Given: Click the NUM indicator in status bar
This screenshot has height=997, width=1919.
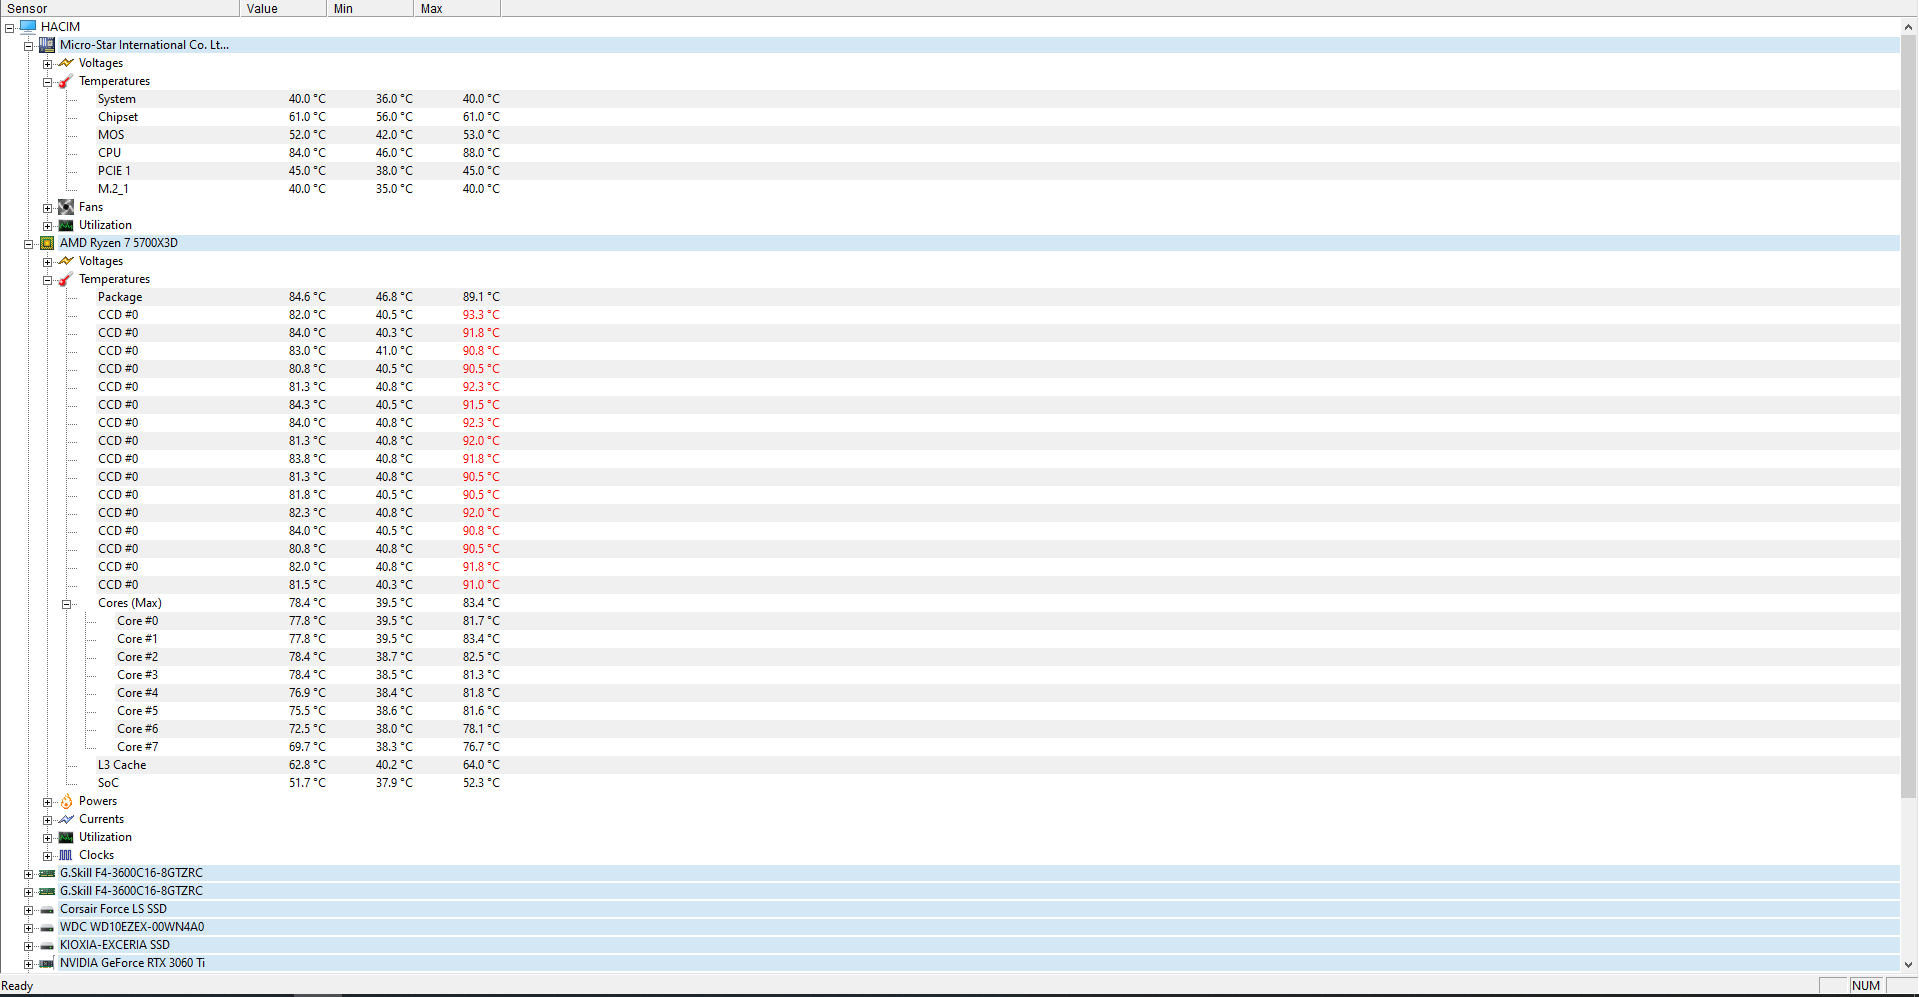Looking at the screenshot, I should 1866,986.
